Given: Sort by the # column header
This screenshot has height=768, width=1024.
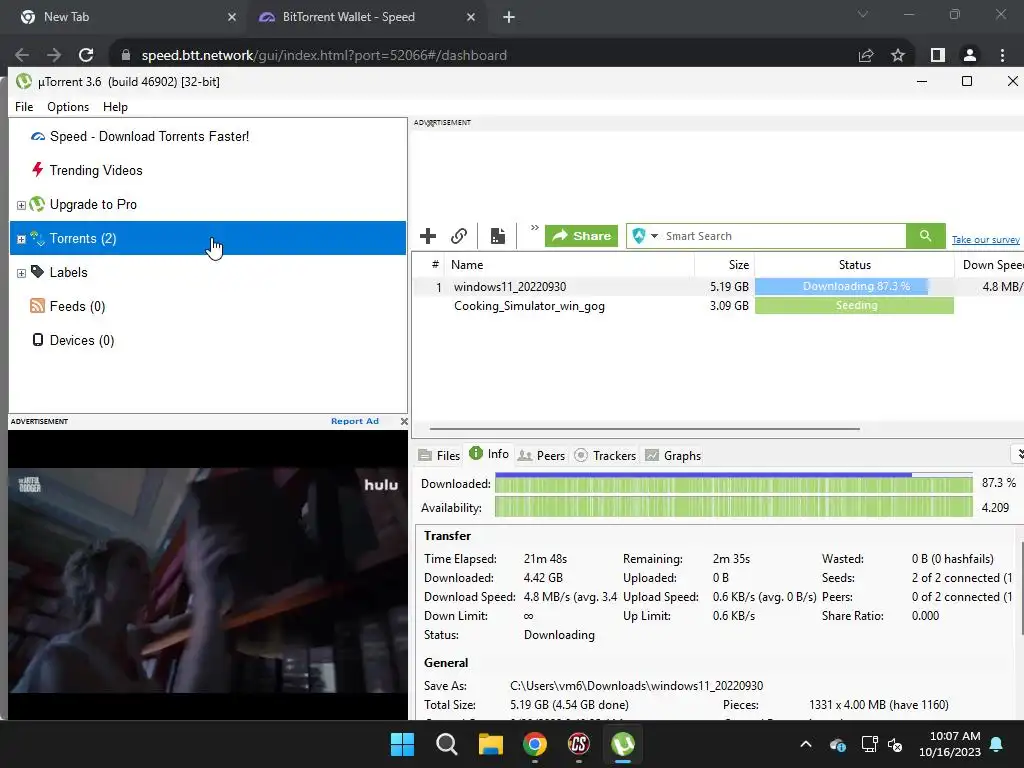Looking at the screenshot, I should [435, 264].
